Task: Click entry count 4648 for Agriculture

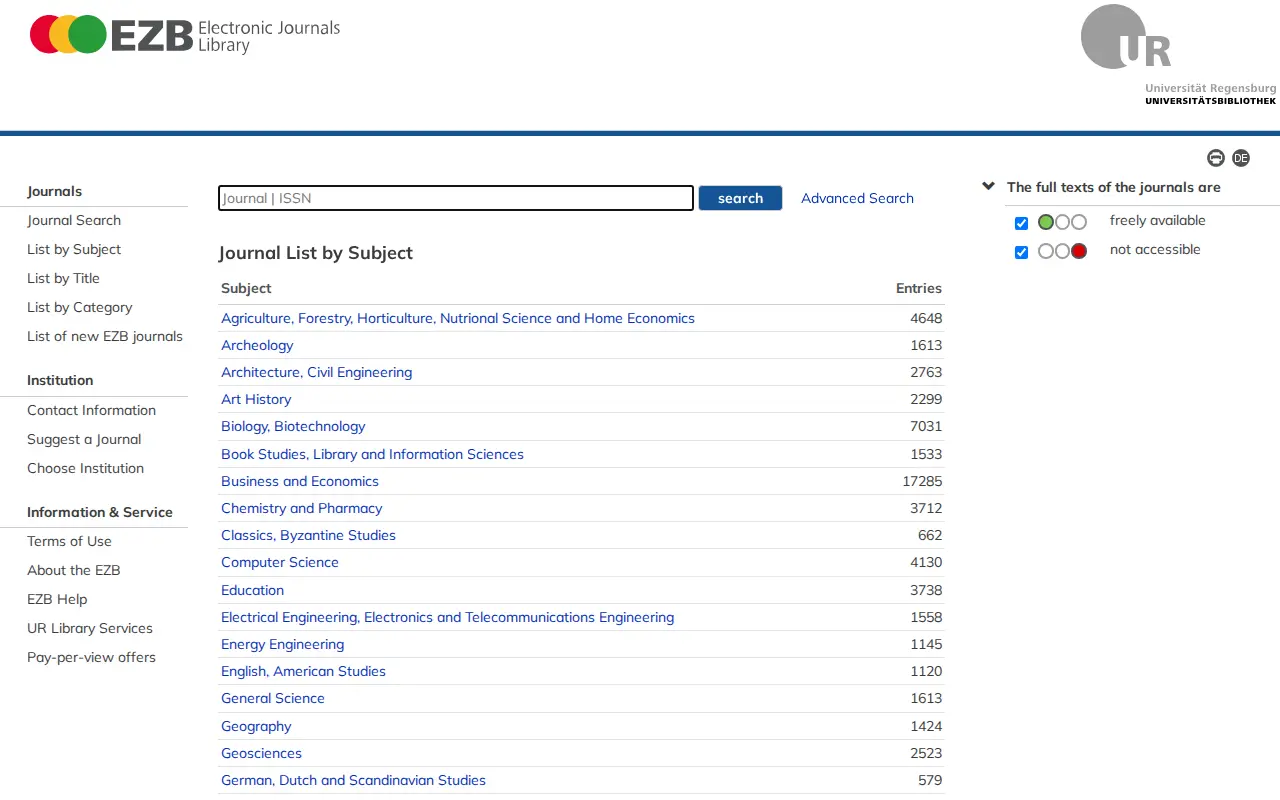Action: pos(926,318)
